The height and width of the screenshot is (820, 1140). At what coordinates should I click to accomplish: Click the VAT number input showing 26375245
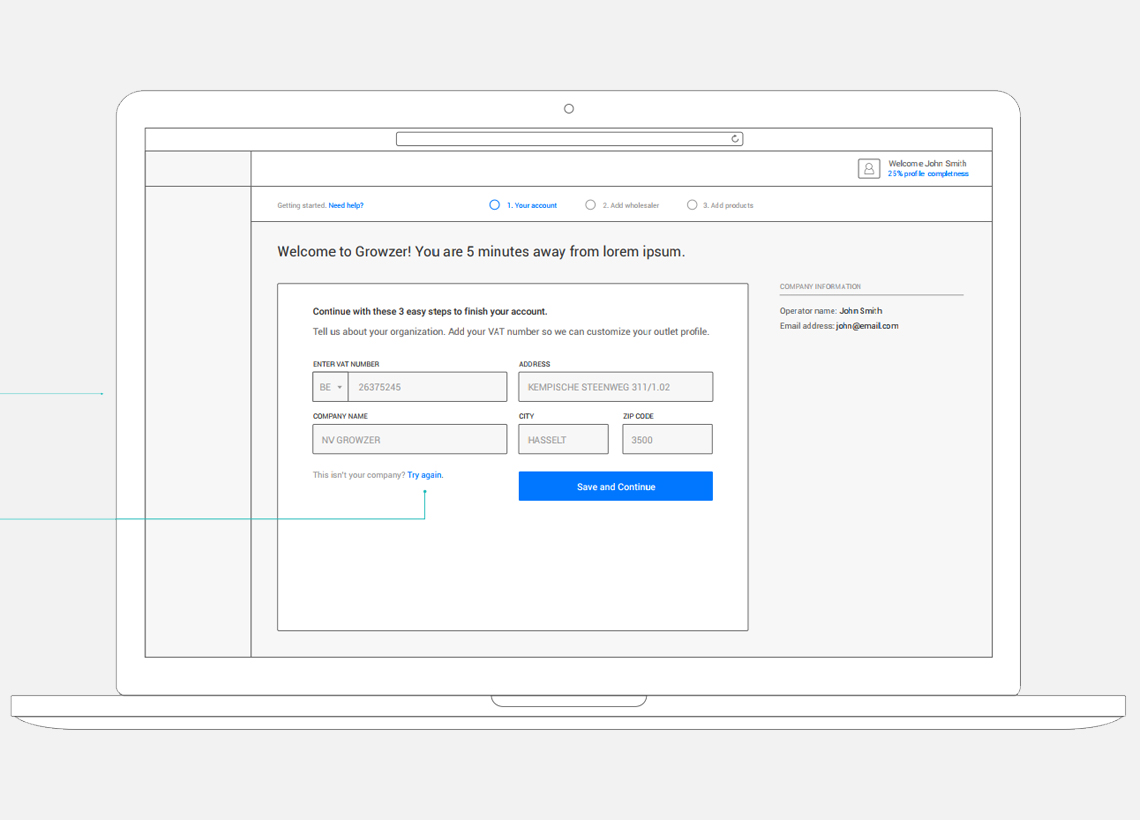point(428,387)
